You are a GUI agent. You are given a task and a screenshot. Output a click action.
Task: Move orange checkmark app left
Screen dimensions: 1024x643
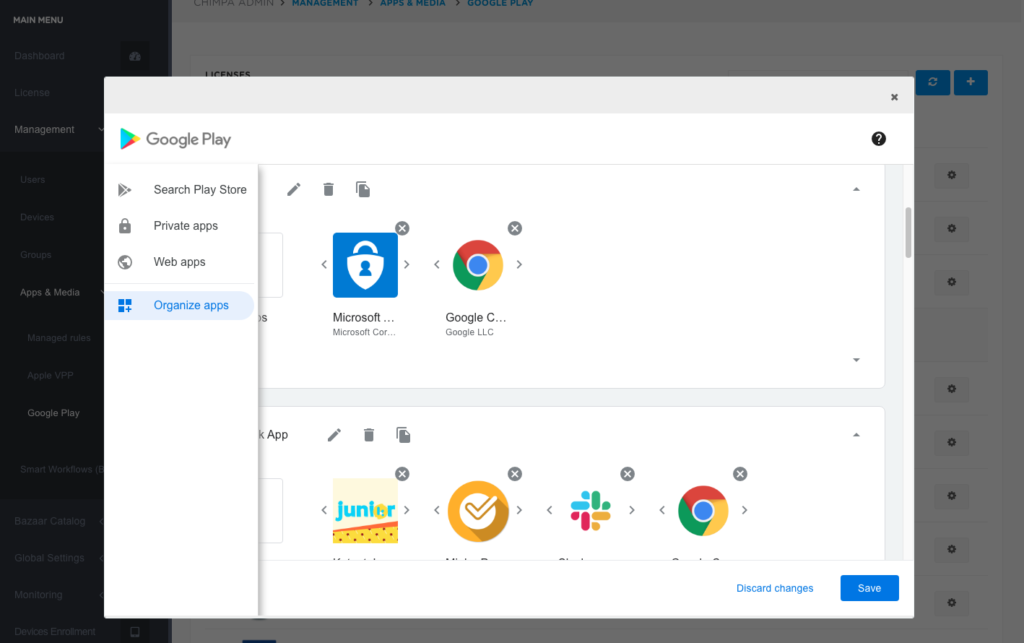(436, 510)
